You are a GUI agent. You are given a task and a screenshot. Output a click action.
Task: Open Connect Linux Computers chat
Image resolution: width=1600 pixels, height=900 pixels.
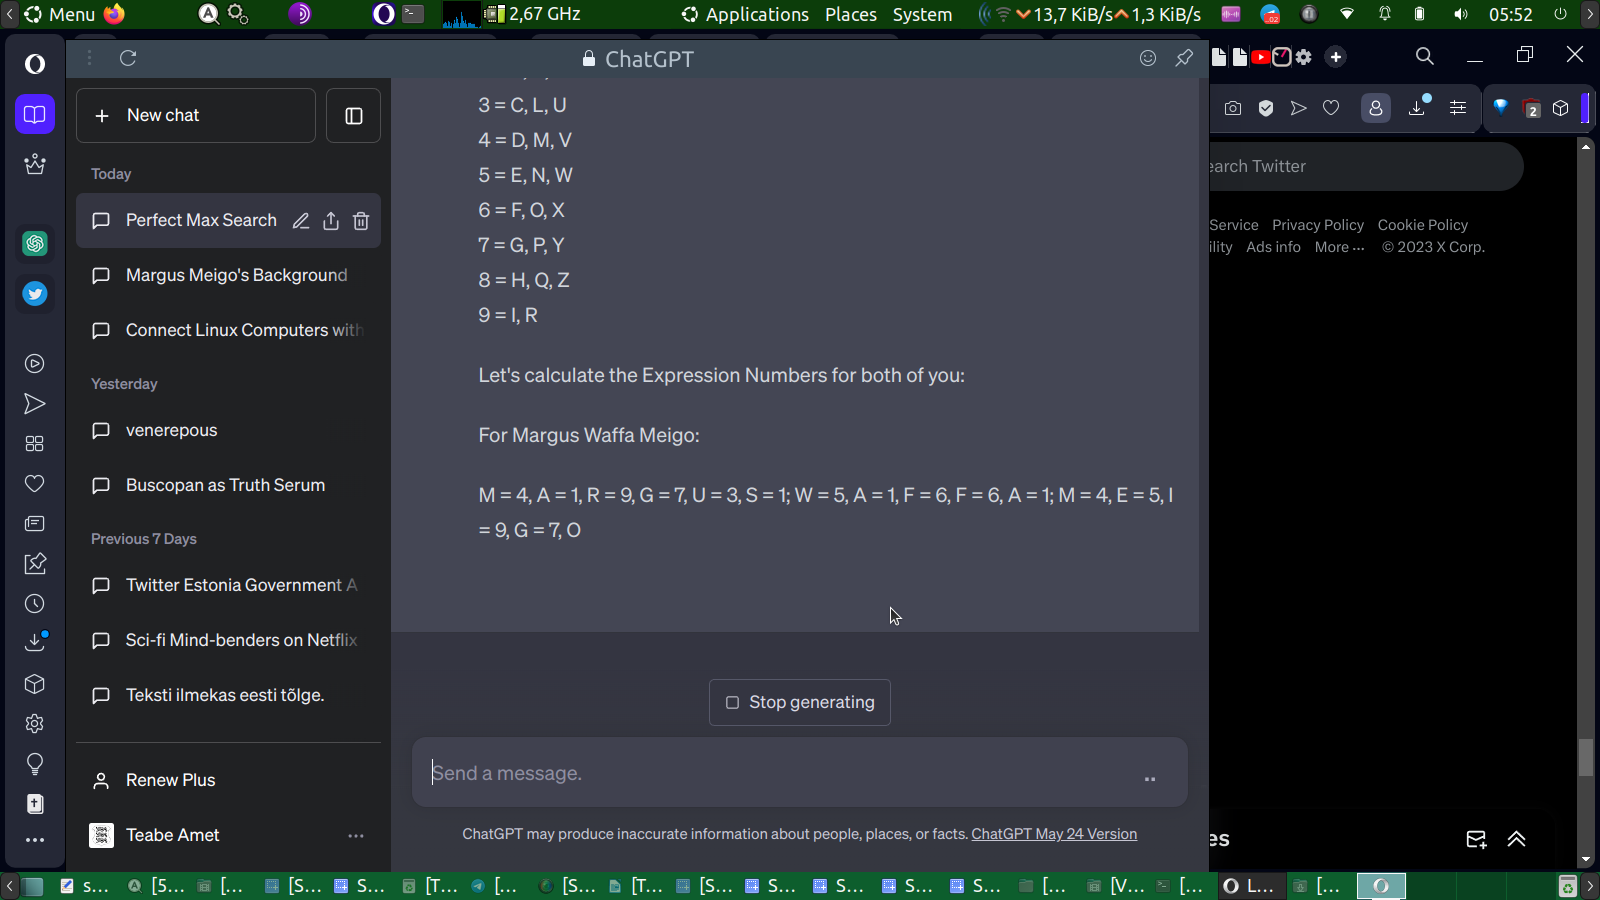click(228, 330)
